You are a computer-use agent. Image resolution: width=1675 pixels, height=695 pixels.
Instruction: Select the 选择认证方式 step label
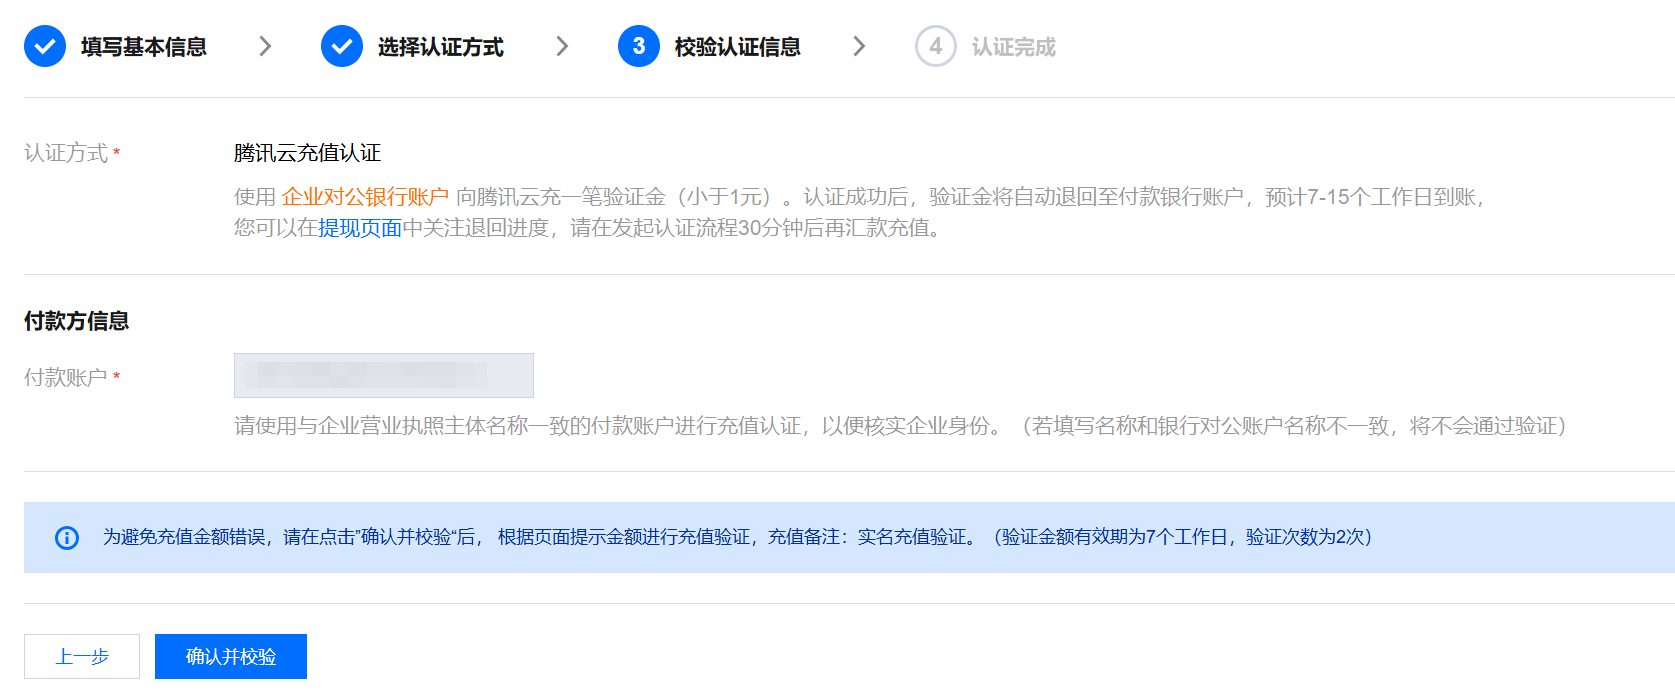tap(441, 47)
